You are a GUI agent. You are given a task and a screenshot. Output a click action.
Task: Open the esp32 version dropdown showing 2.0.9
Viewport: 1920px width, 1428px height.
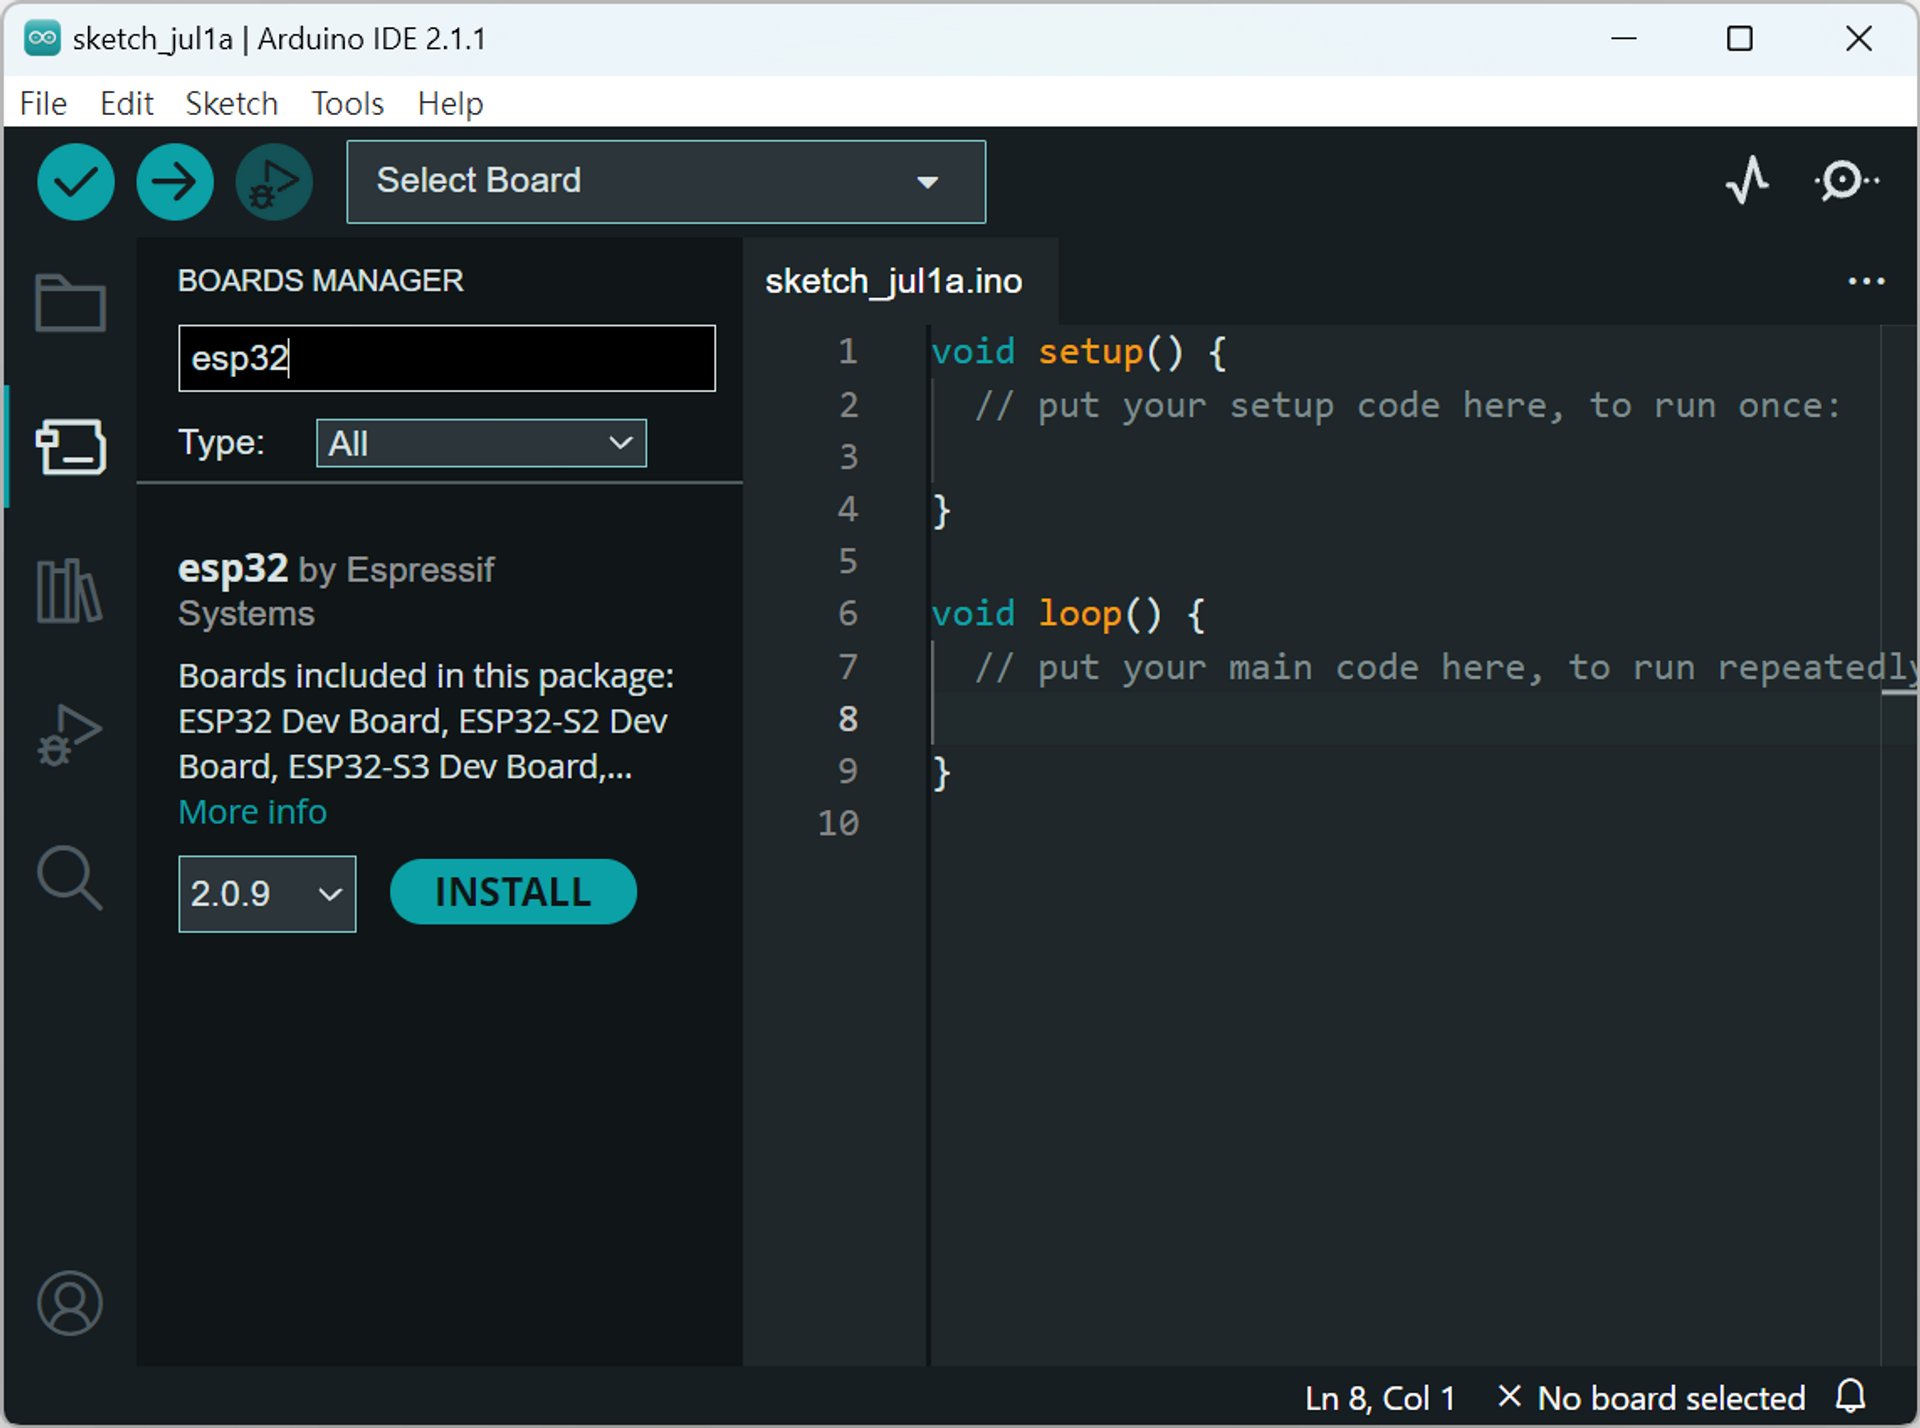click(267, 893)
